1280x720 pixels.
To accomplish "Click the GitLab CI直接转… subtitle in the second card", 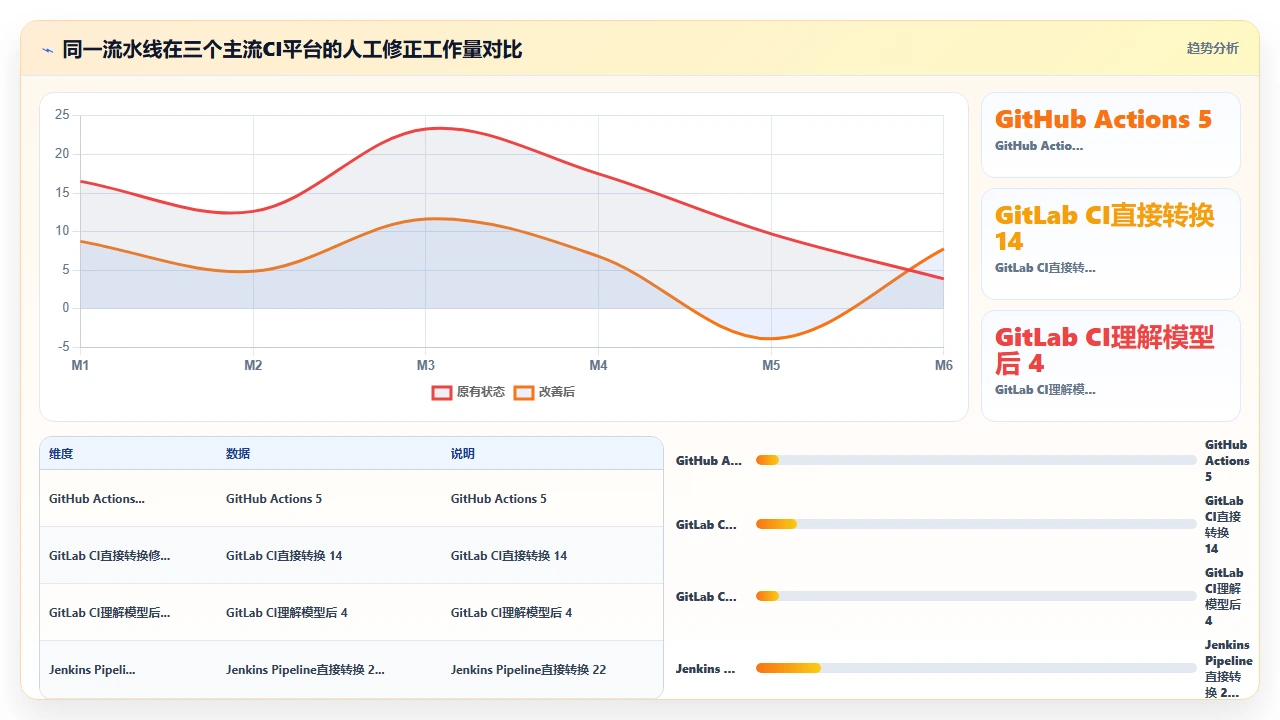I will coord(1045,268).
